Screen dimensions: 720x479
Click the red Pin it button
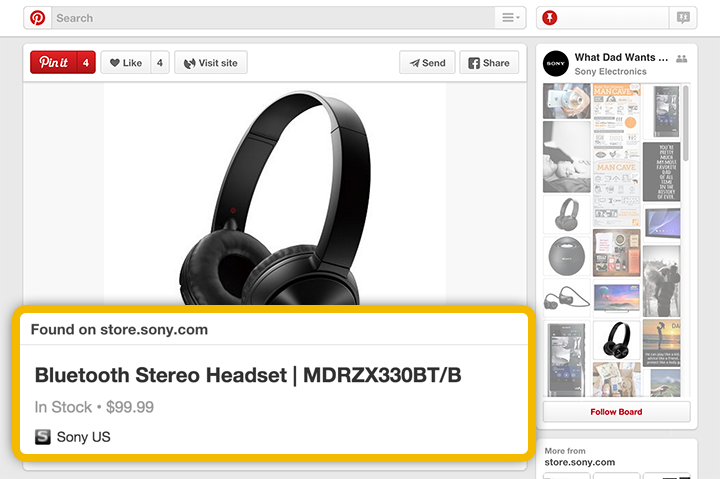[x=54, y=62]
